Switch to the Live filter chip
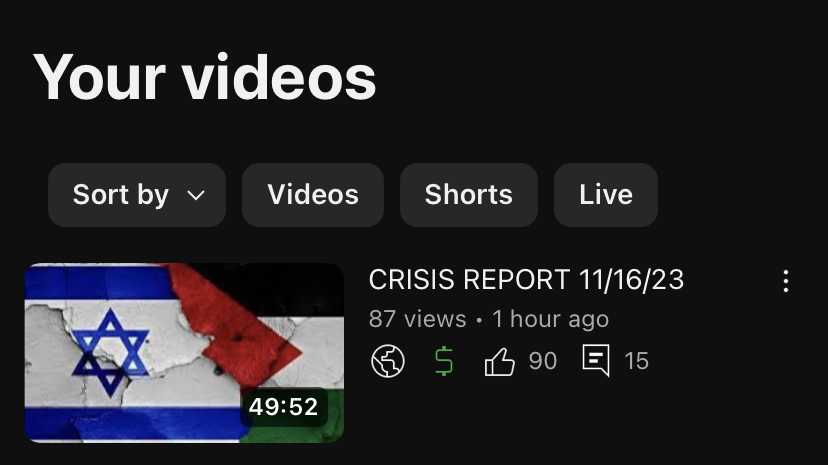 tap(606, 195)
